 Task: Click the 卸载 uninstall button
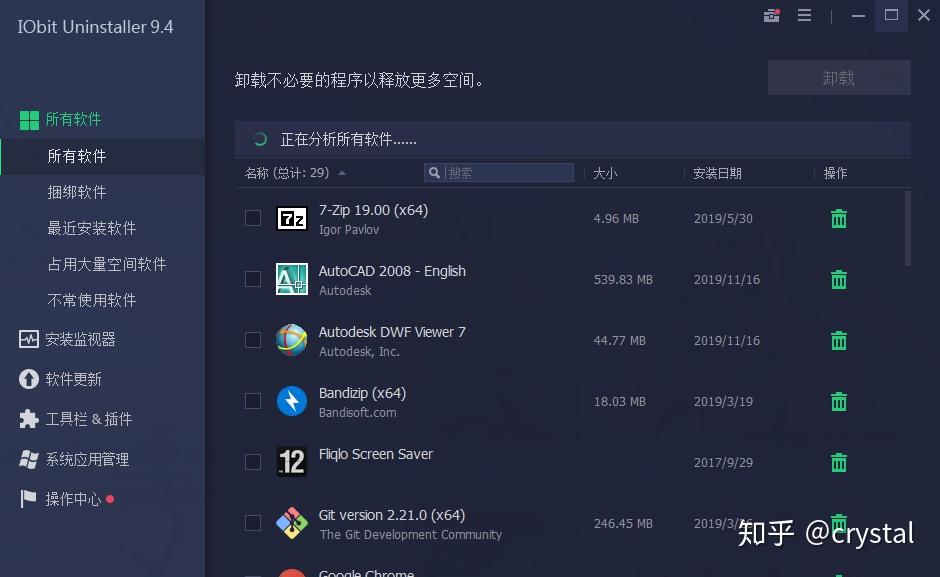[x=839, y=77]
